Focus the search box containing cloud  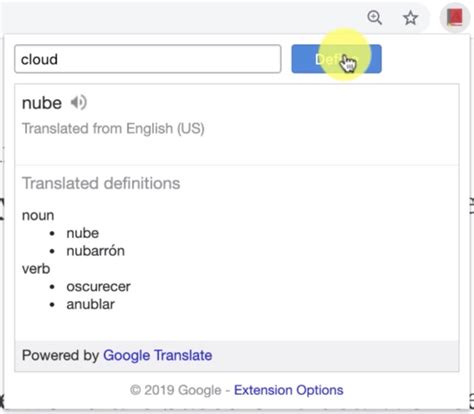148,59
